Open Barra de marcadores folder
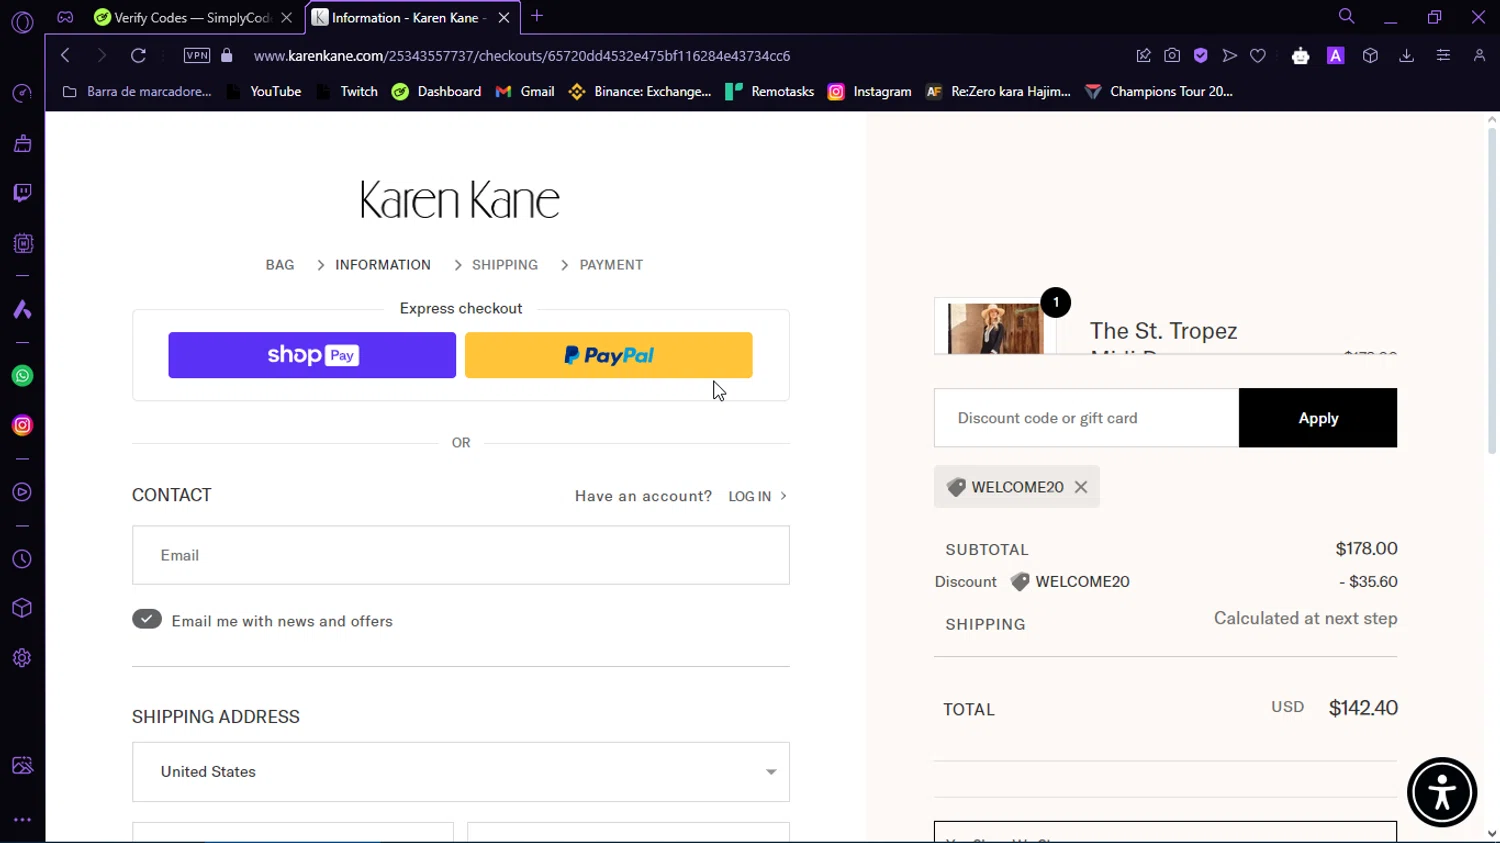Image resolution: width=1500 pixels, height=843 pixels. click(x=137, y=91)
